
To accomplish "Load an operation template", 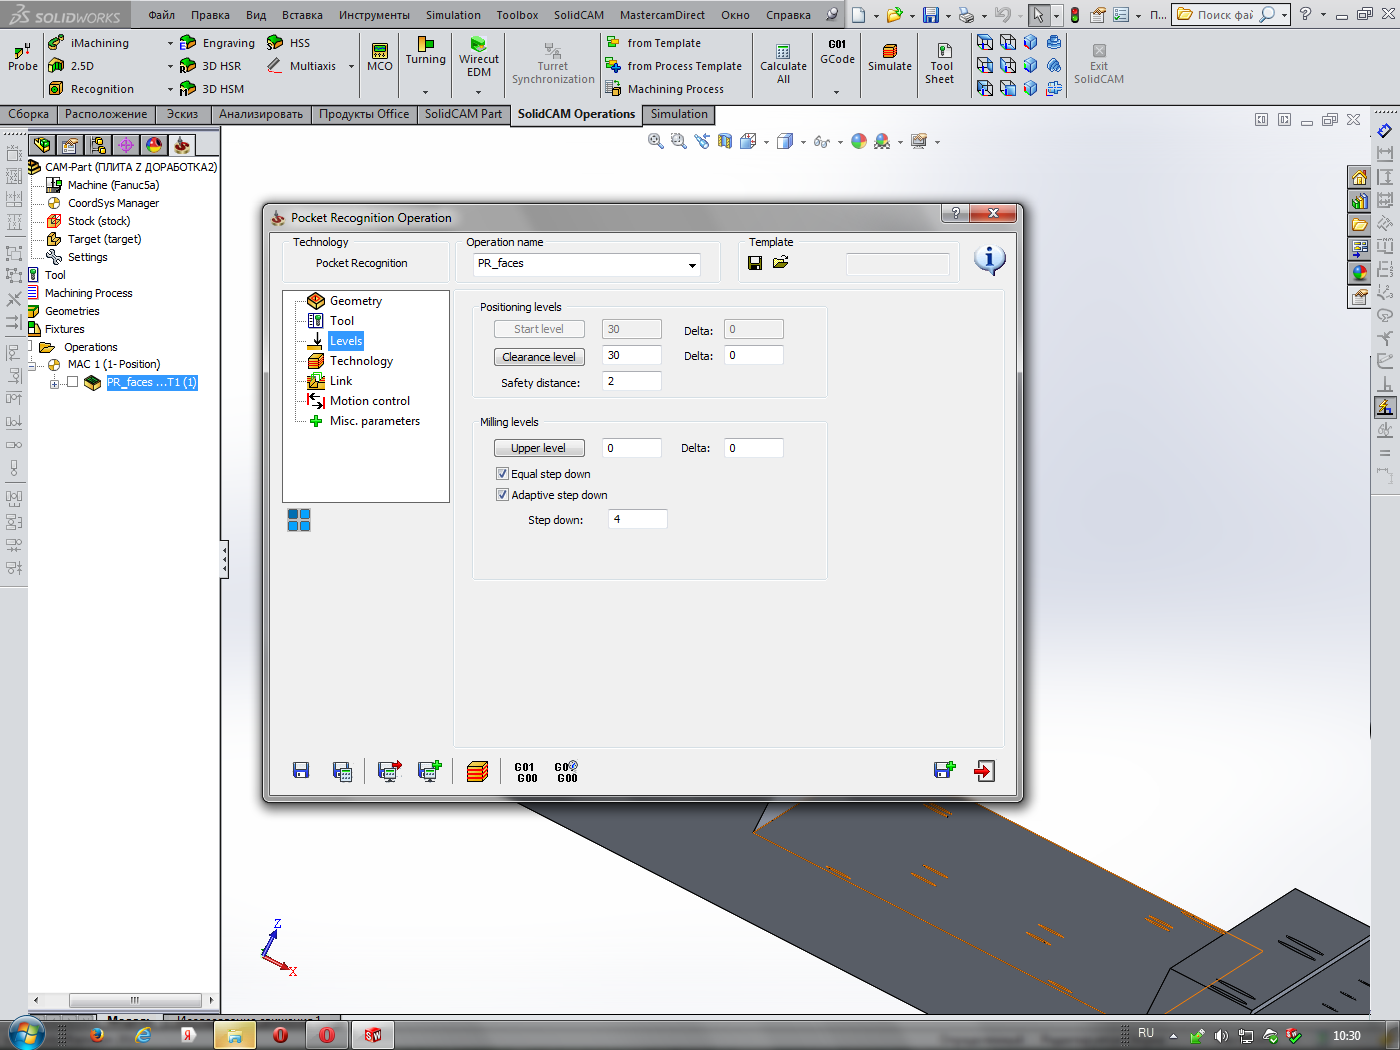I will tap(781, 262).
